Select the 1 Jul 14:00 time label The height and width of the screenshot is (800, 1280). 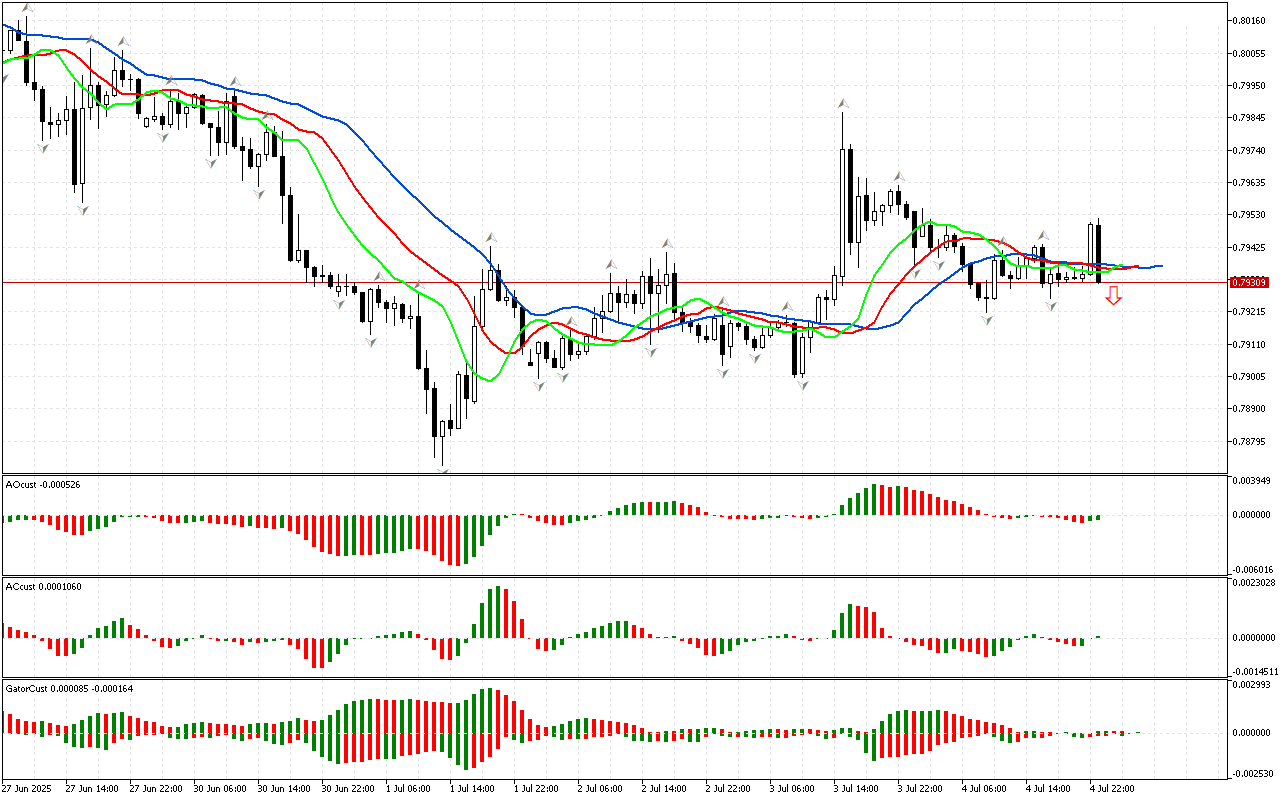[472, 789]
